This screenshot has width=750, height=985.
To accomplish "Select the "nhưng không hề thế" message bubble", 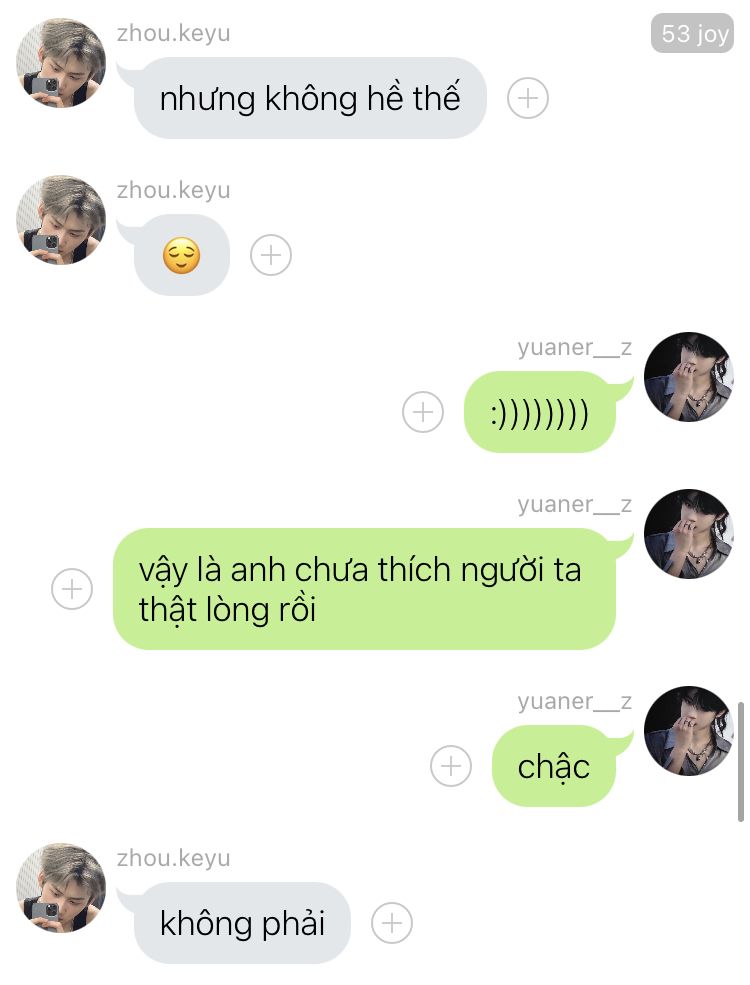I will point(310,98).
